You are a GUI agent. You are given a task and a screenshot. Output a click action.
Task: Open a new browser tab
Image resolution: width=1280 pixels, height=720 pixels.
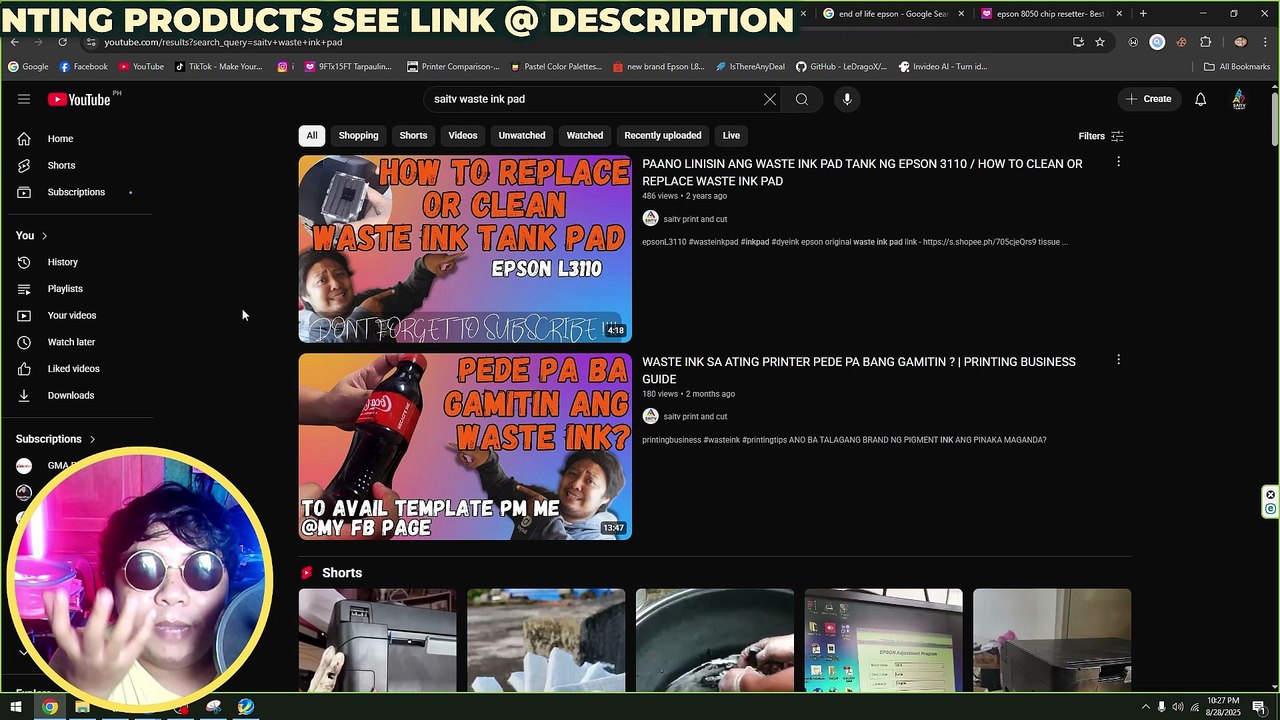(x=1143, y=14)
